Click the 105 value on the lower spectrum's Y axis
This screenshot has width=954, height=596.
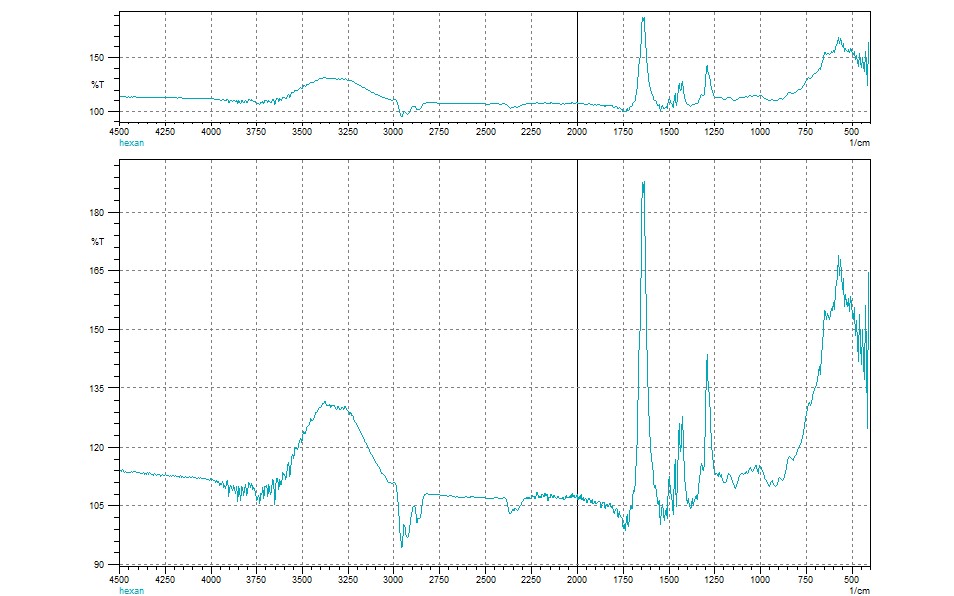click(97, 505)
